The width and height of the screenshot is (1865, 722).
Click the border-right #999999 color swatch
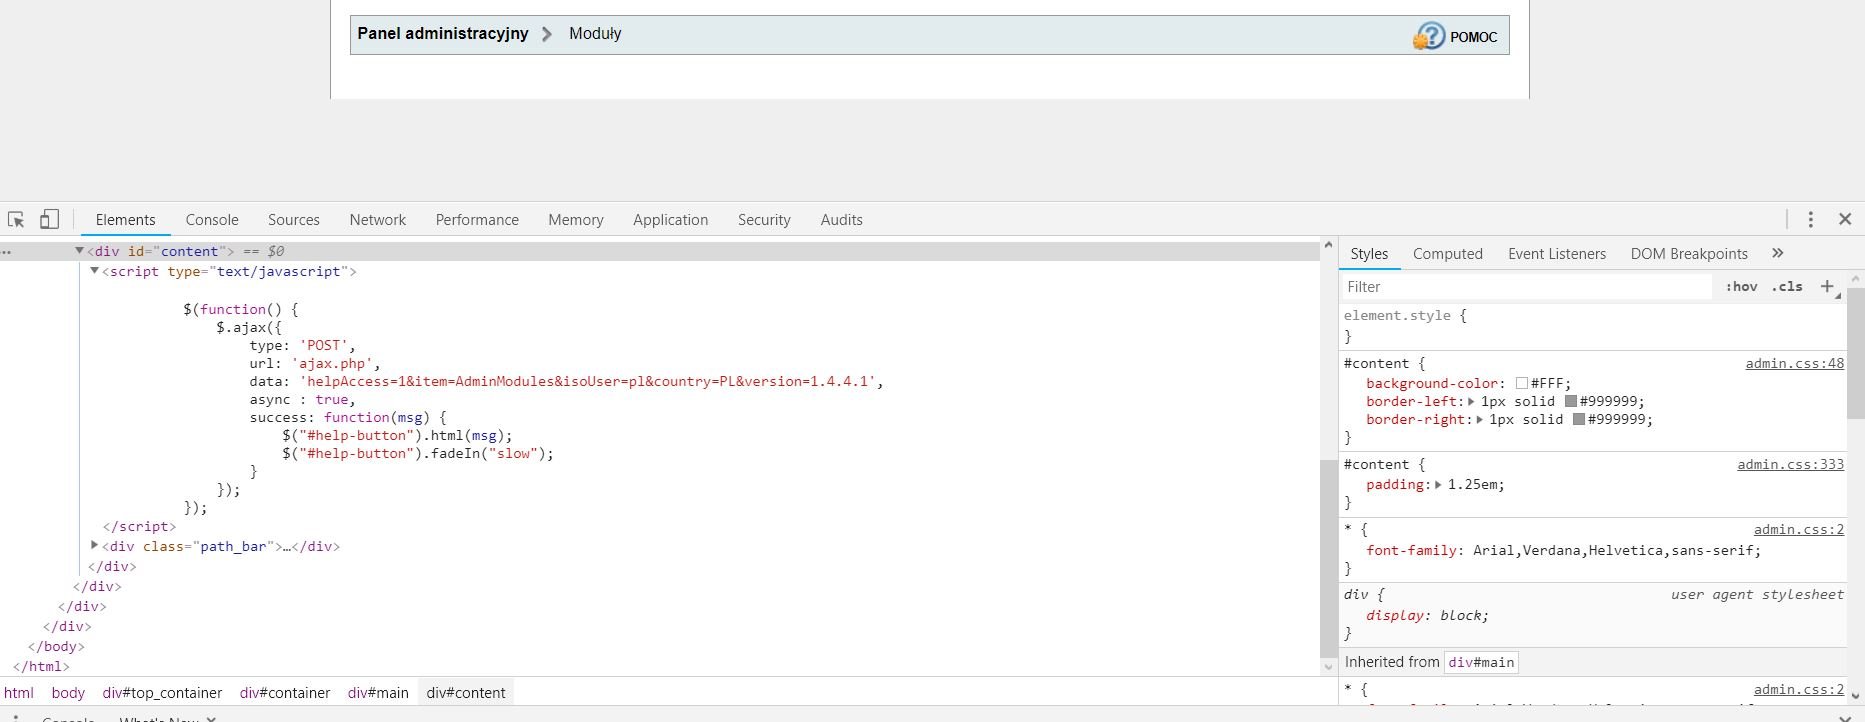click(x=1579, y=420)
